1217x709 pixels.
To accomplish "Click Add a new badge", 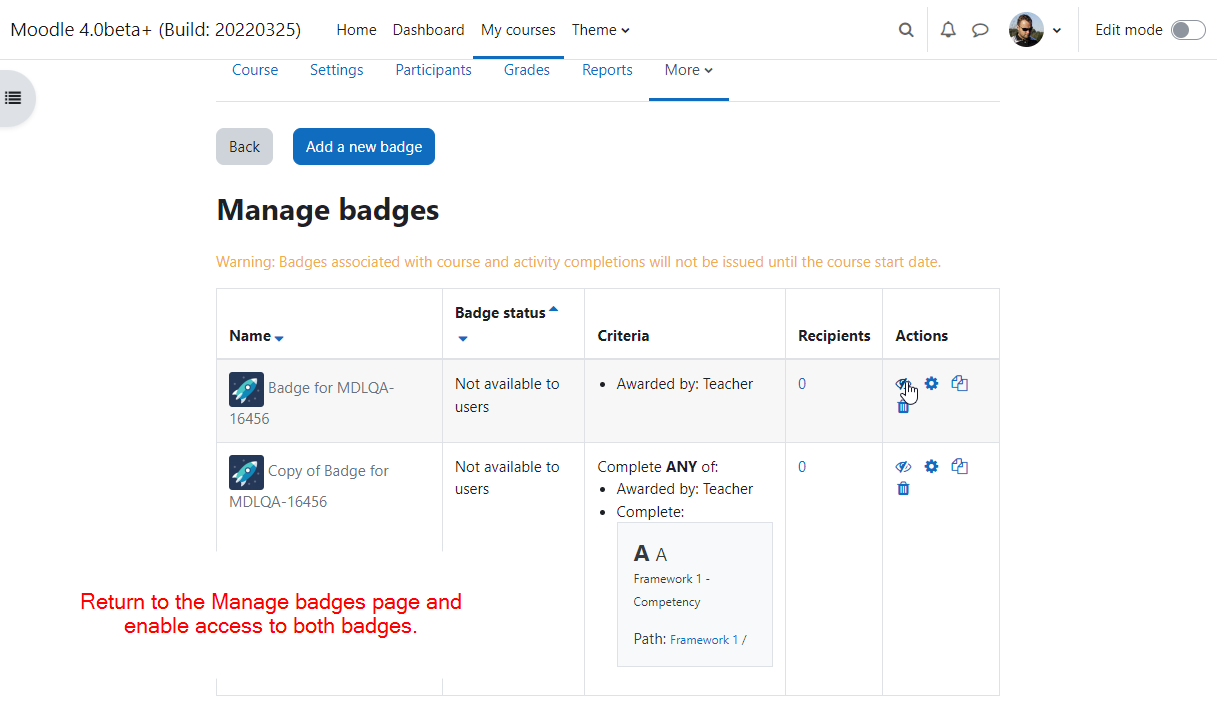I will [x=364, y=146].
